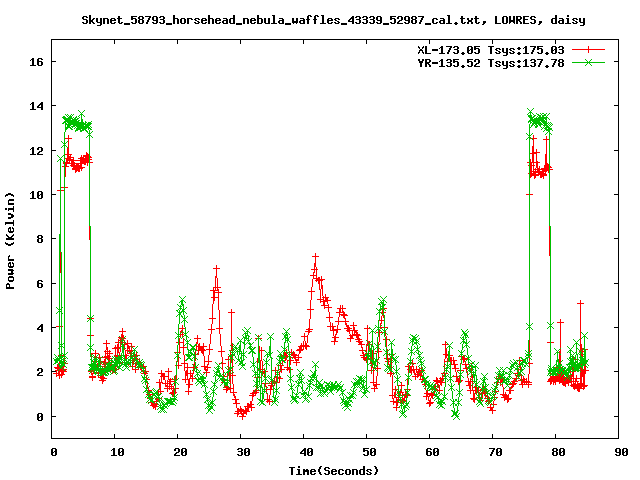The image size is (640, 480).
Task: Click the y-axis tick label 12
Action: coord(36,151)
